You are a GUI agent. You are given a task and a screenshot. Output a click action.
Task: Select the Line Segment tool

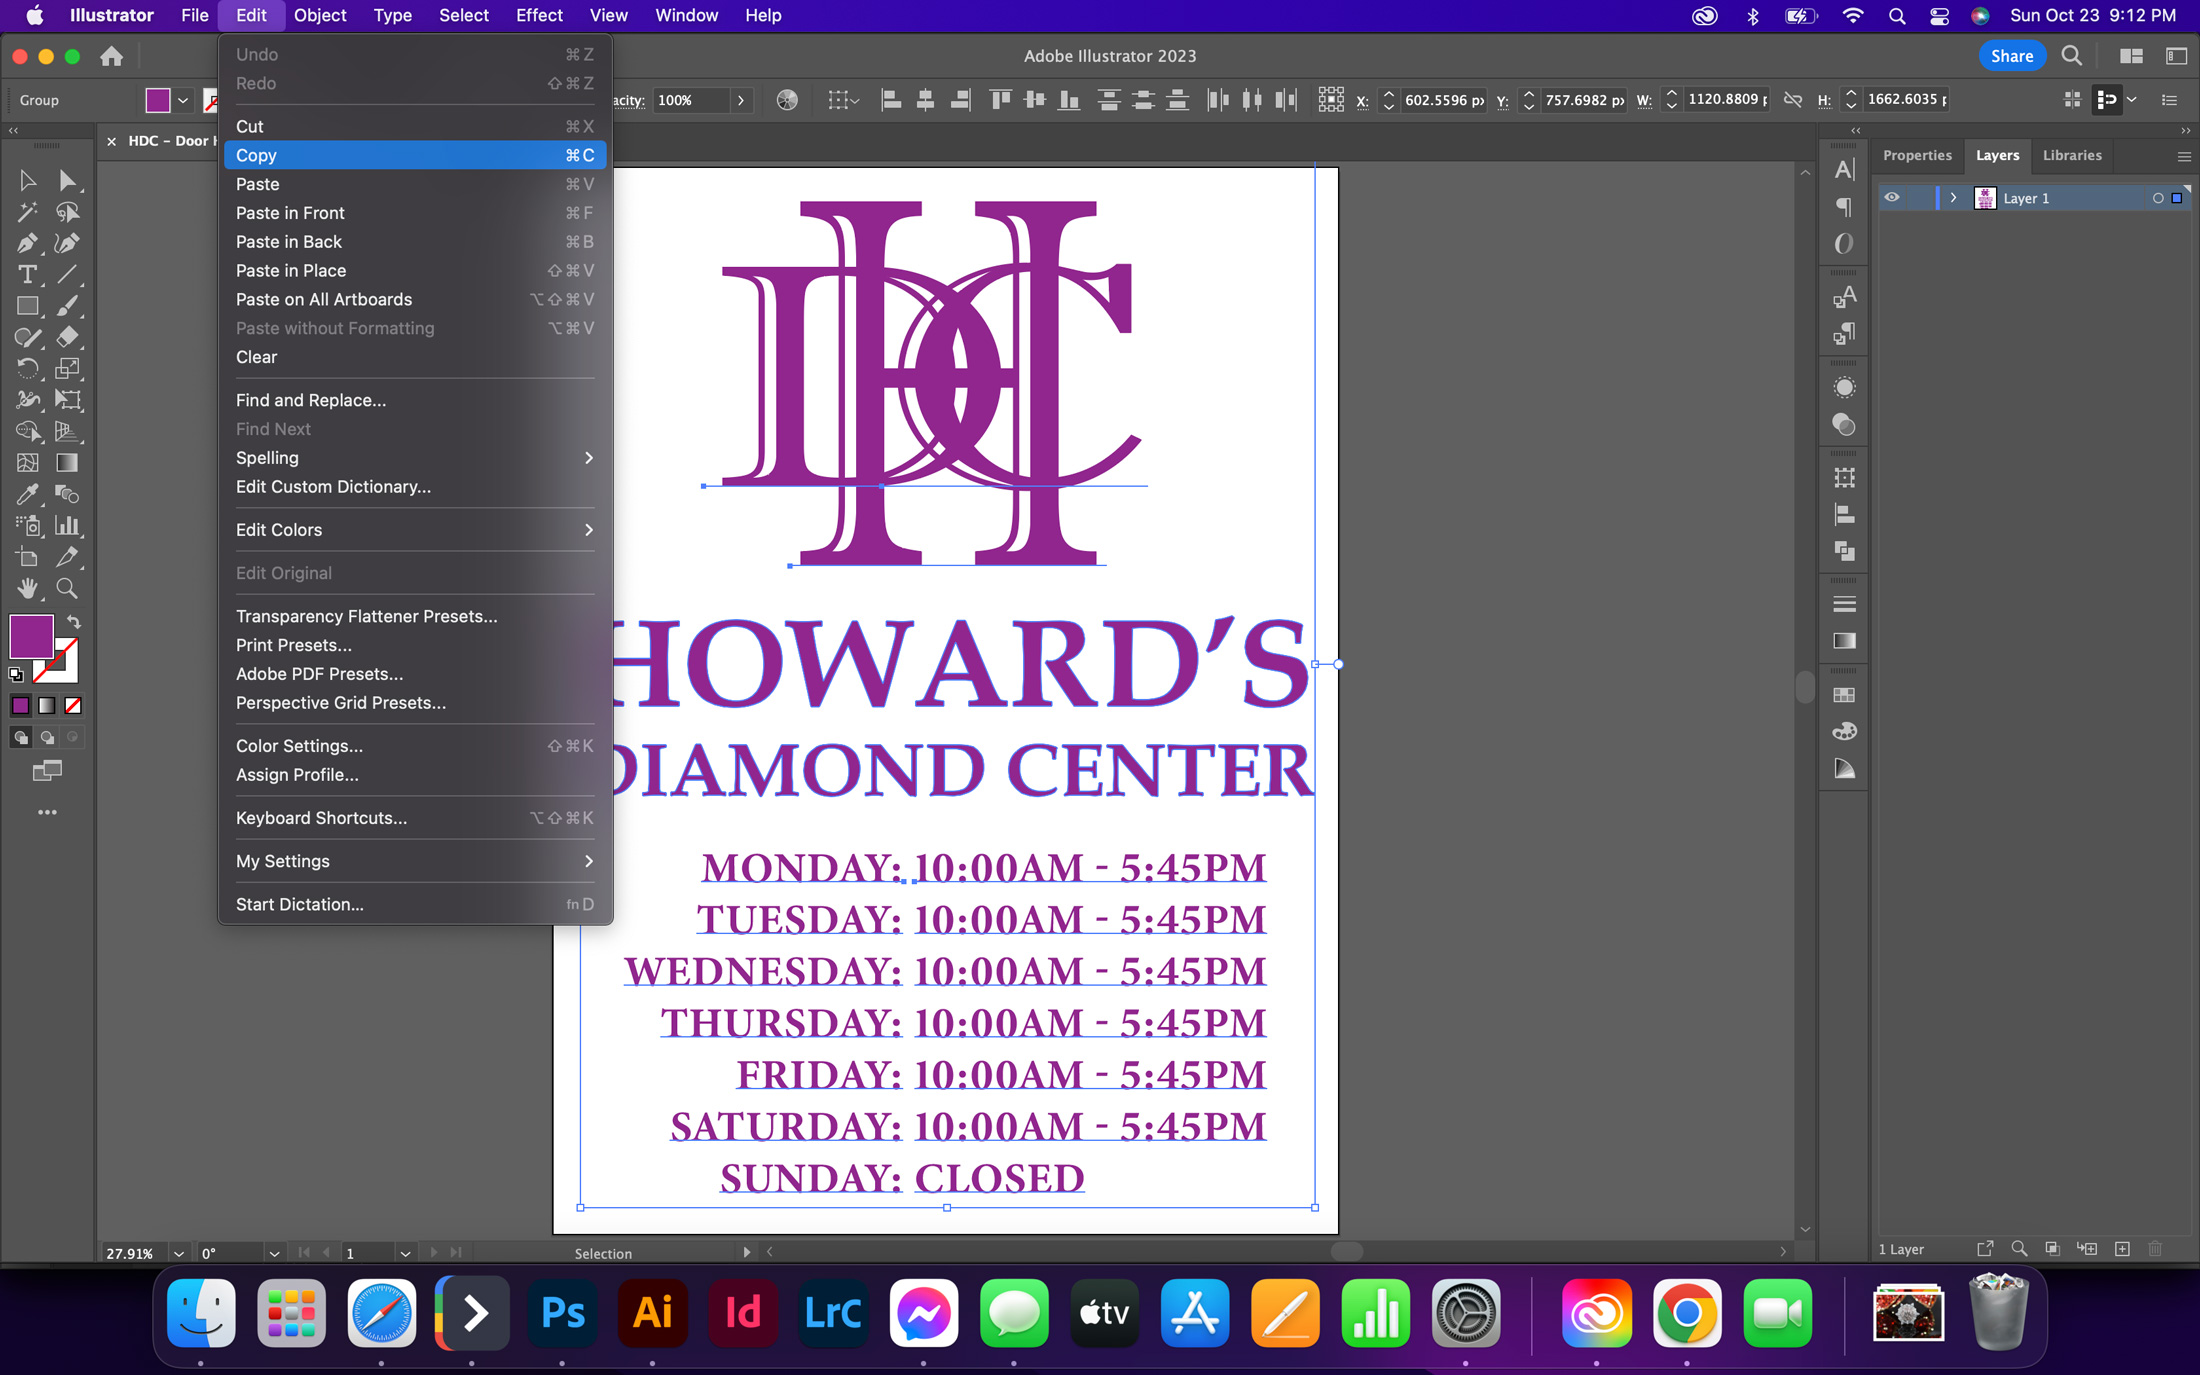(67, 275)
